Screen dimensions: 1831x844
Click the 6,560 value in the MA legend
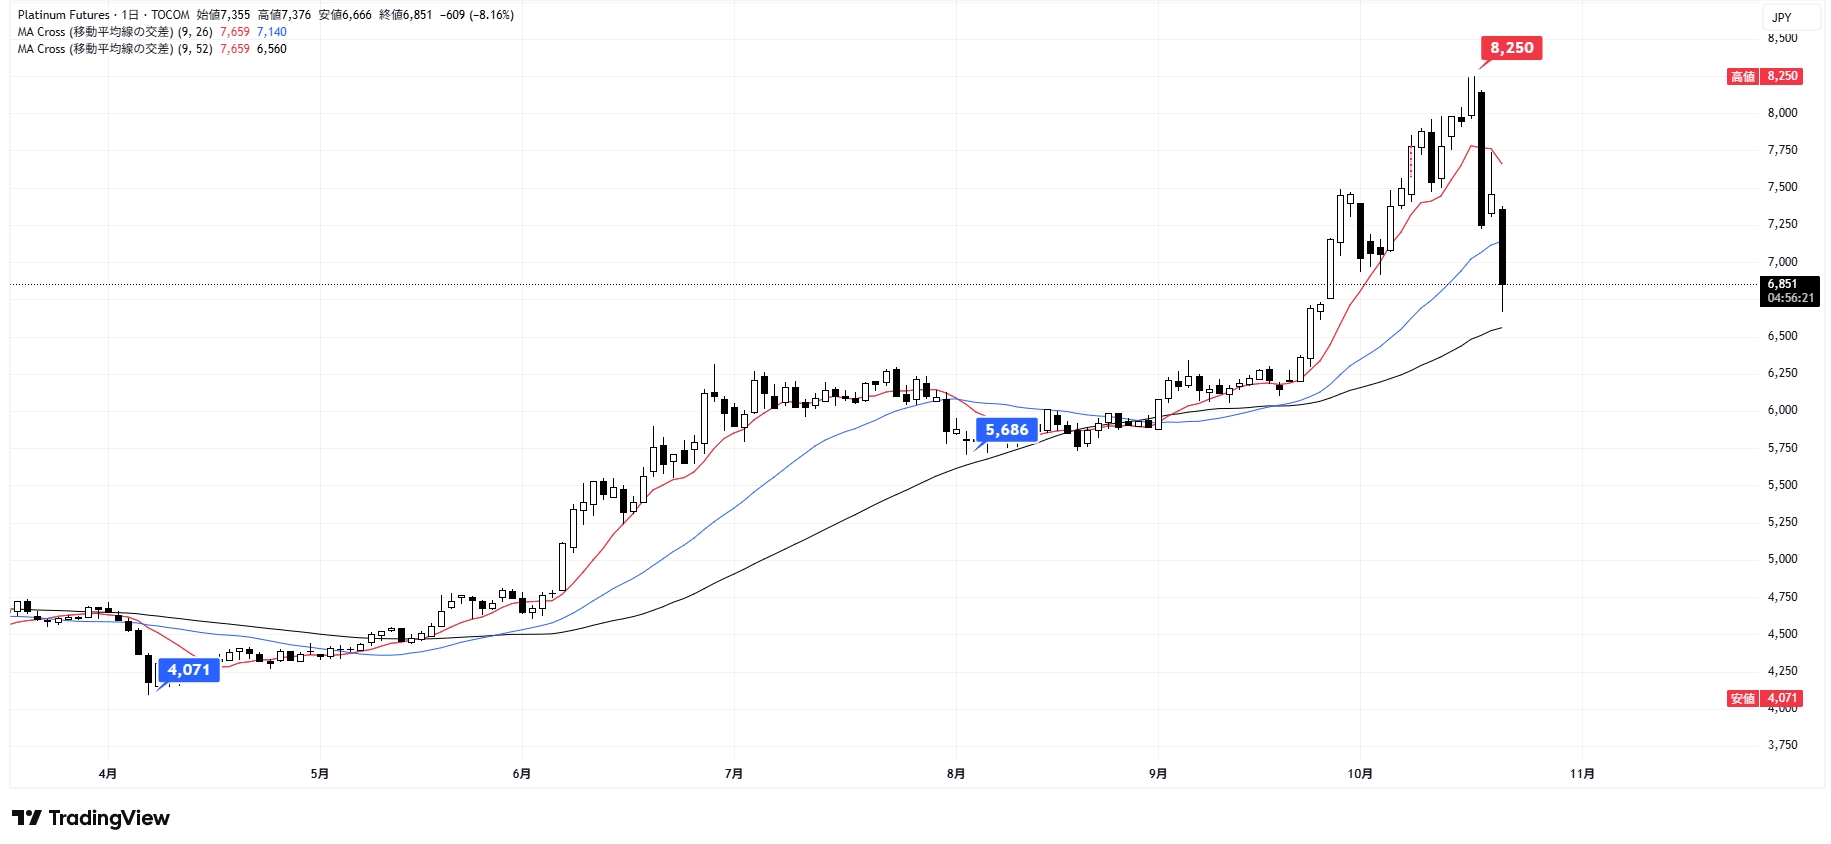272,49
